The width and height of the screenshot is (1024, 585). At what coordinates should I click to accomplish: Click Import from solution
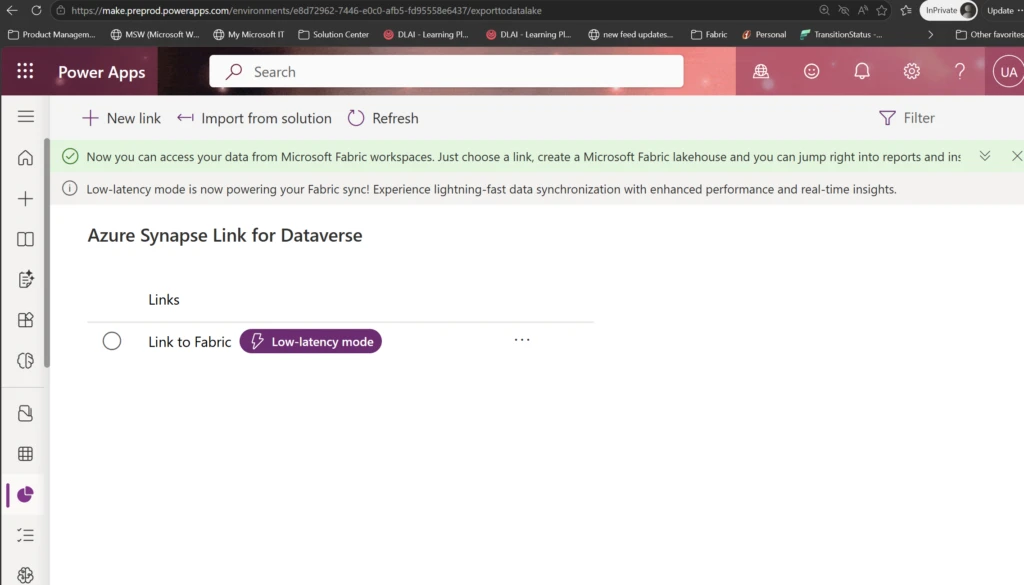(254, 118)
